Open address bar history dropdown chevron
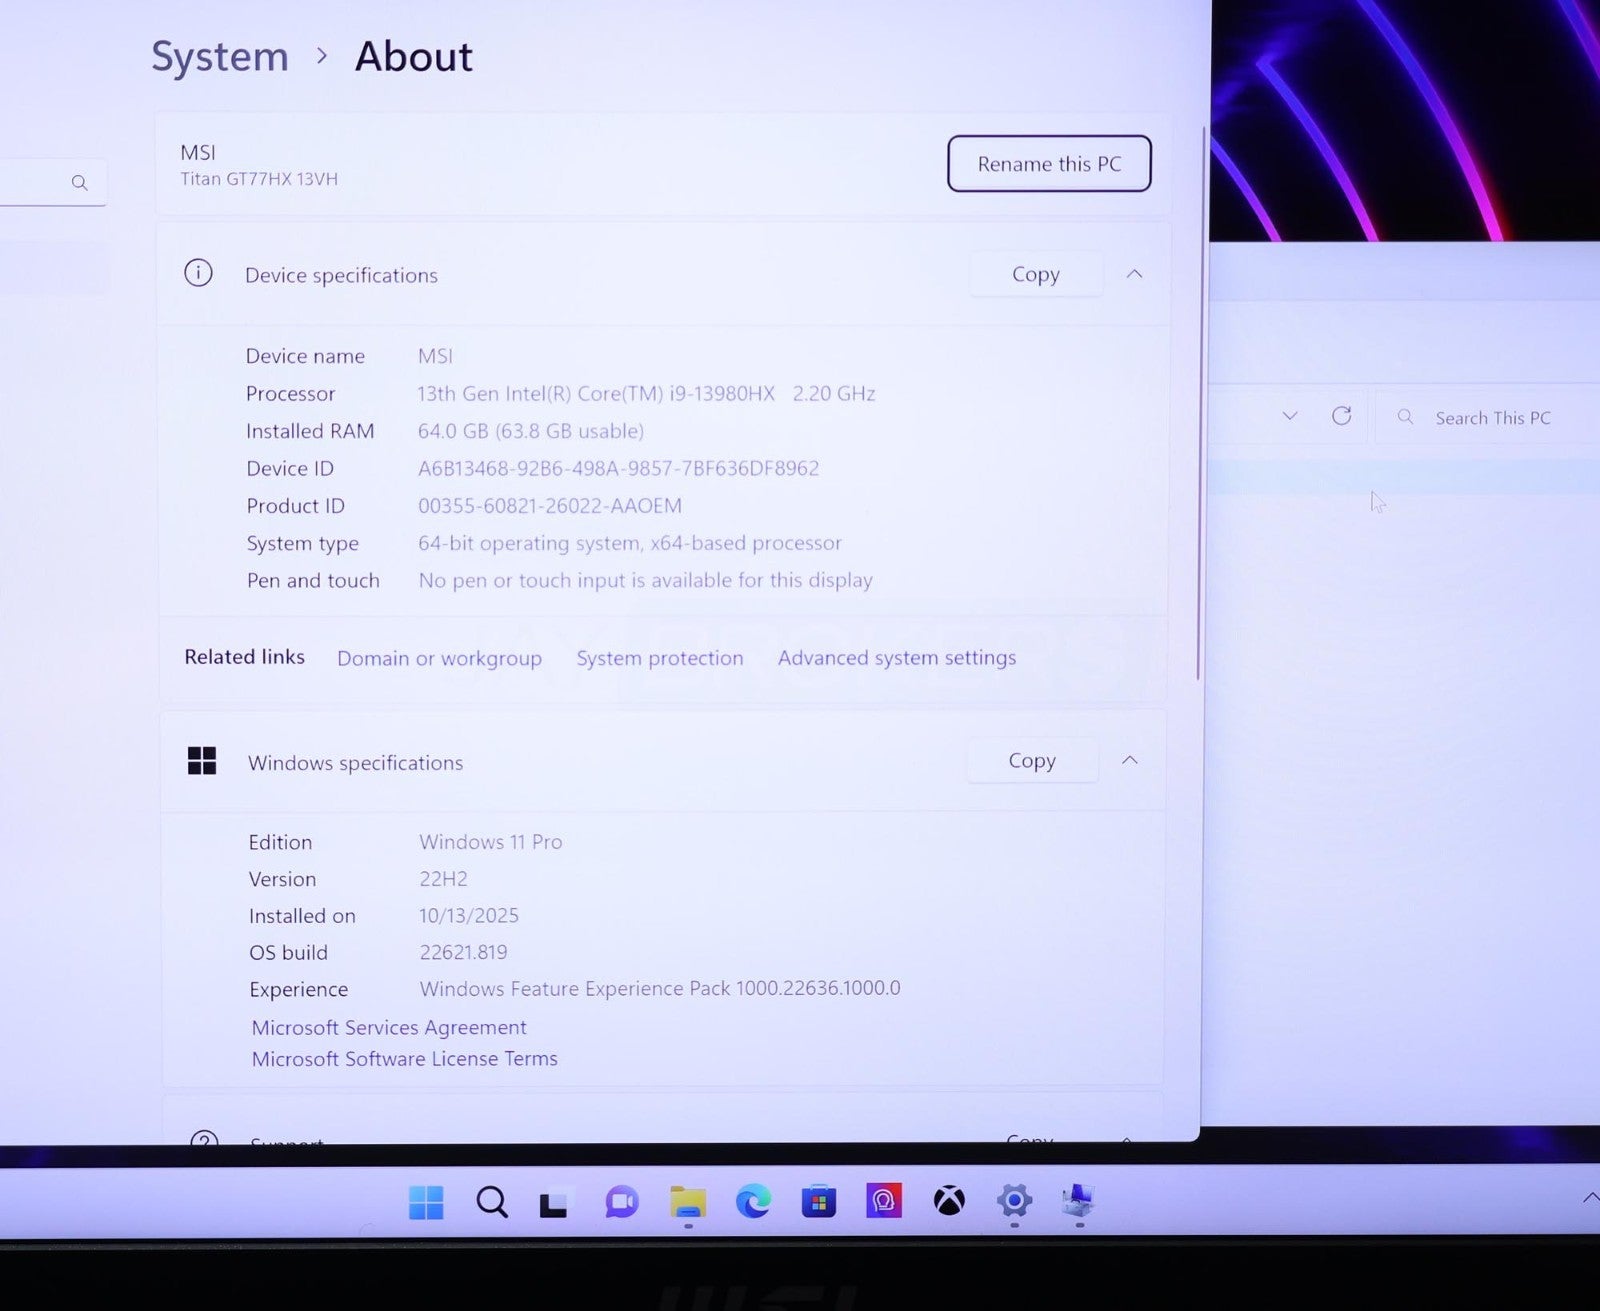The width and height of the screenshot is (1600, 1311). 1290,416
